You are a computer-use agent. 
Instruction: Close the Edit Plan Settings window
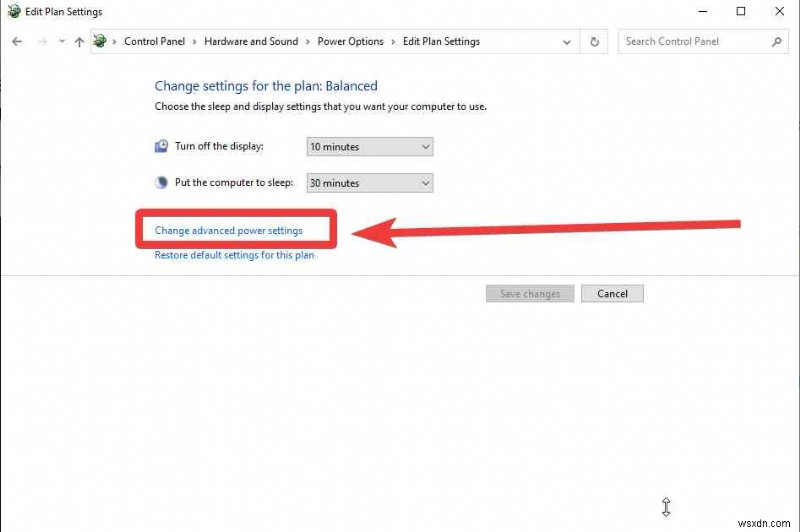click(x=780, y=11)
